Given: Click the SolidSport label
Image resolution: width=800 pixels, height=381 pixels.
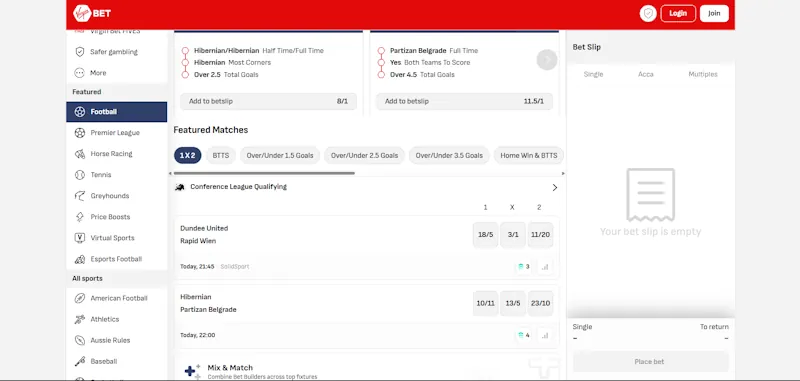Looking at the screenshot, I should click(x=235, y=267).
